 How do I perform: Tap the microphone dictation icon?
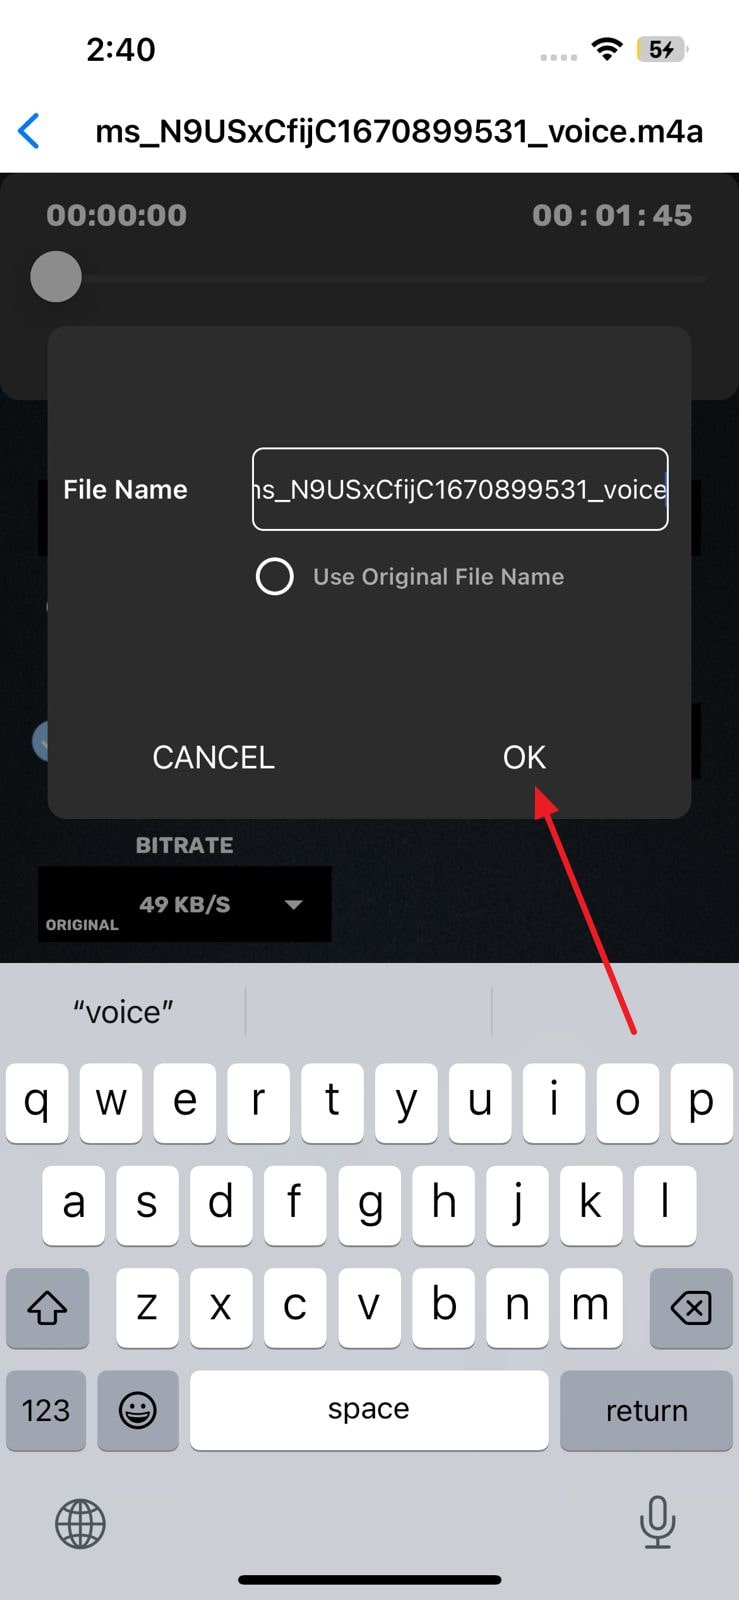[x=657, y=1523]
